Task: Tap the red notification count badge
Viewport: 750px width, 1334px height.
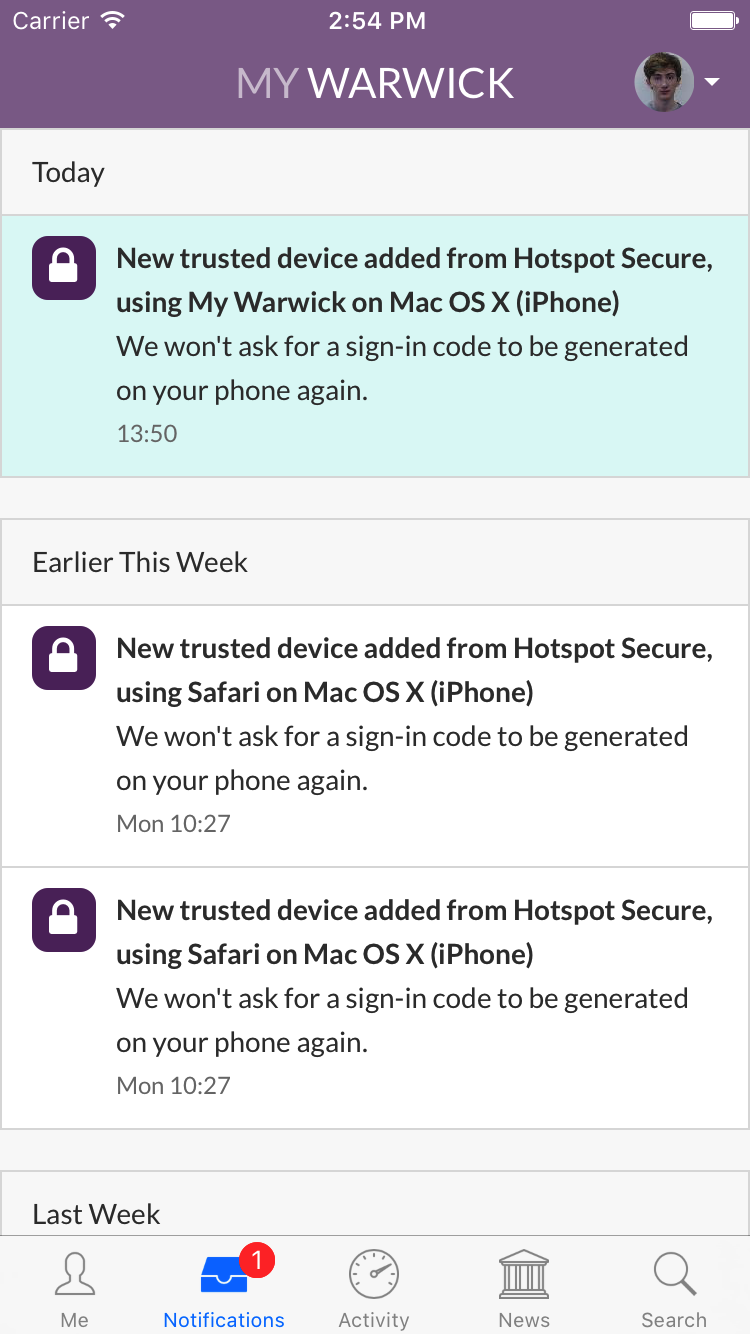Action: (257, 1261)
